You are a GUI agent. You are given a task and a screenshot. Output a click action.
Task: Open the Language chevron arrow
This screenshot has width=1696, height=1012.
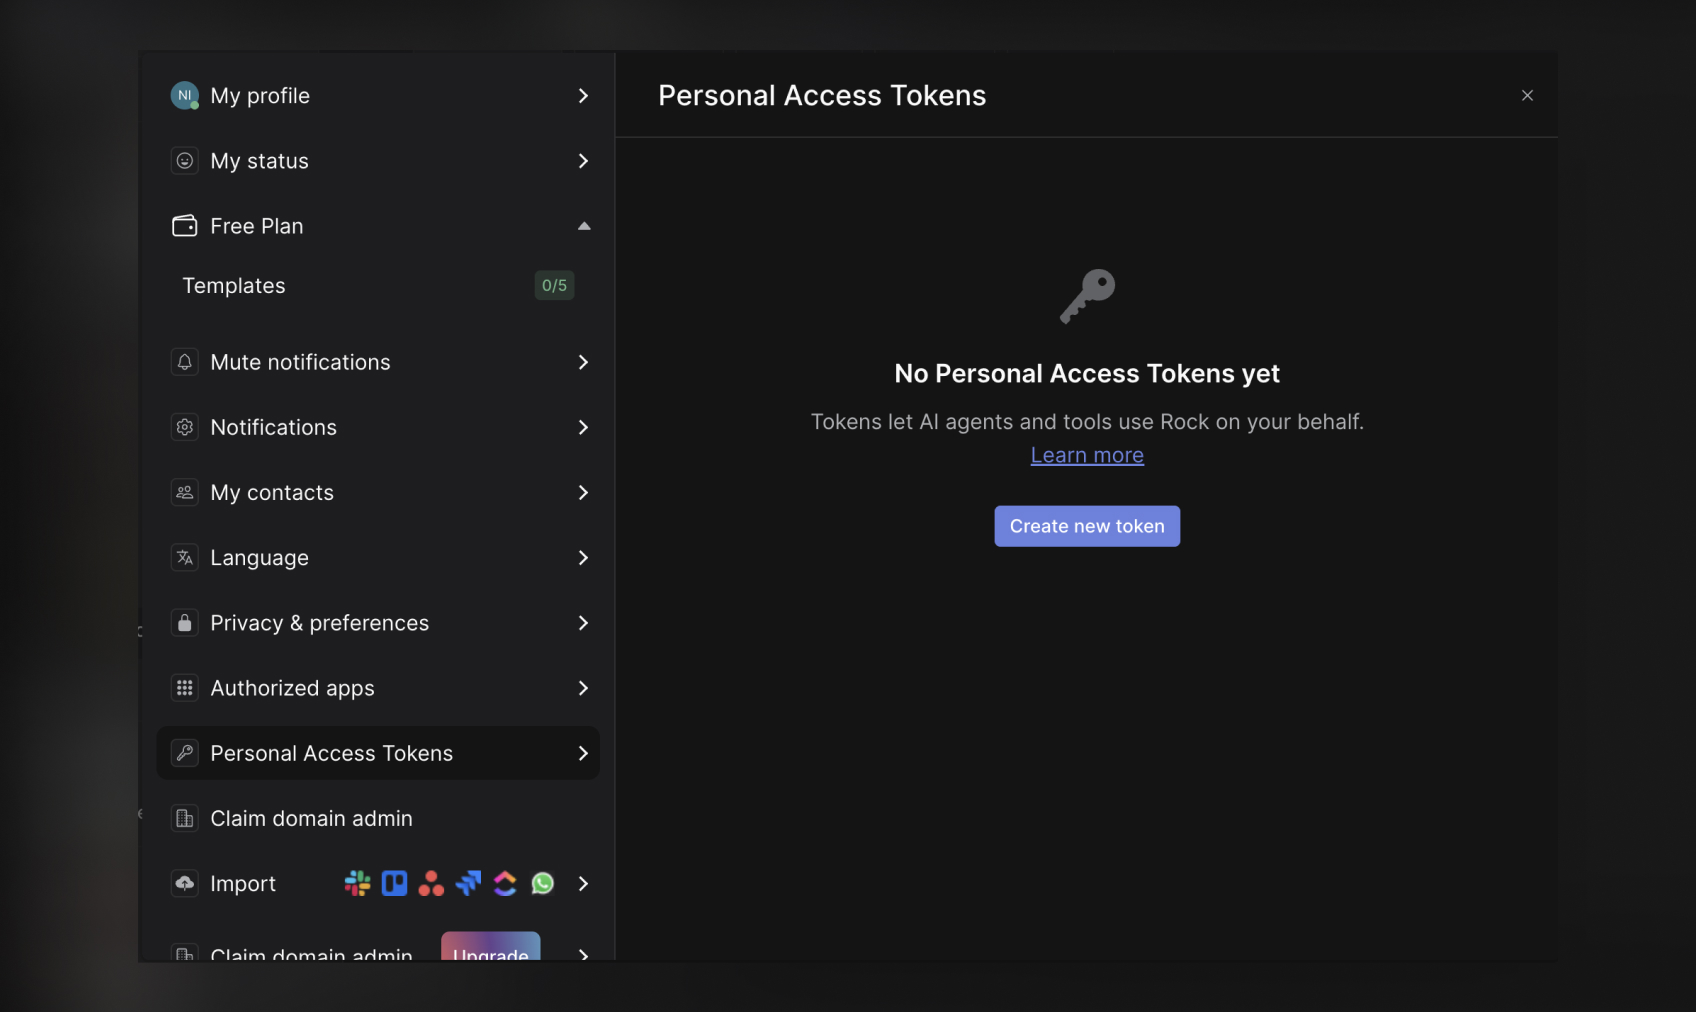584,558
